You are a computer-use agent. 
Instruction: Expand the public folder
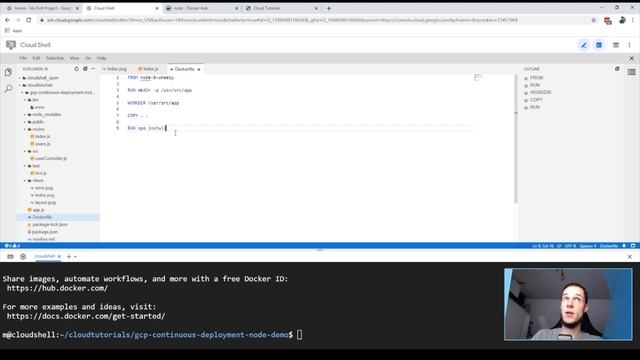point(38,122)
